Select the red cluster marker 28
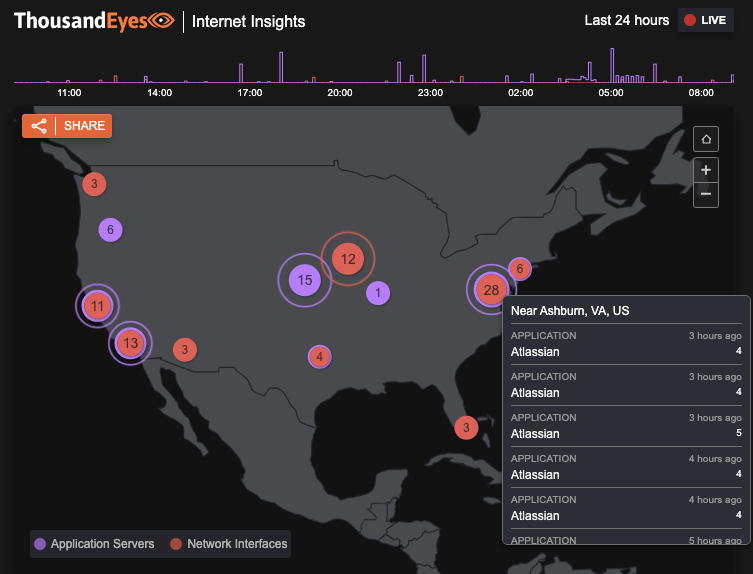 491,290
